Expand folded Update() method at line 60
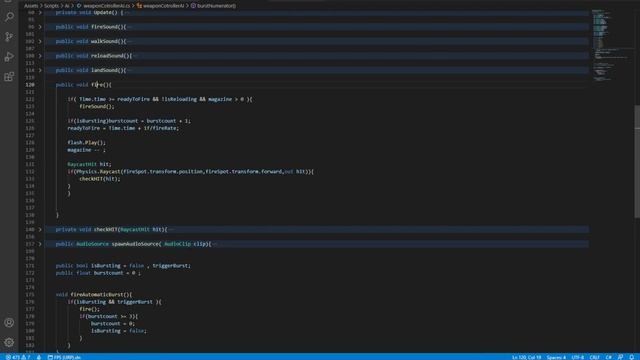This screenshot has height=360, width=640. coord(40,13)
